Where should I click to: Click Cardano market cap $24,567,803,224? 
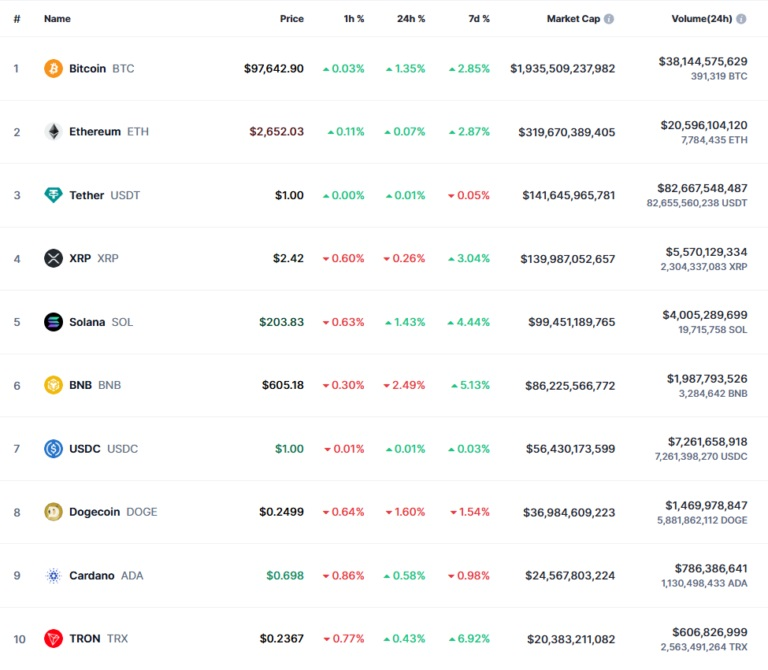coord(570,575)
